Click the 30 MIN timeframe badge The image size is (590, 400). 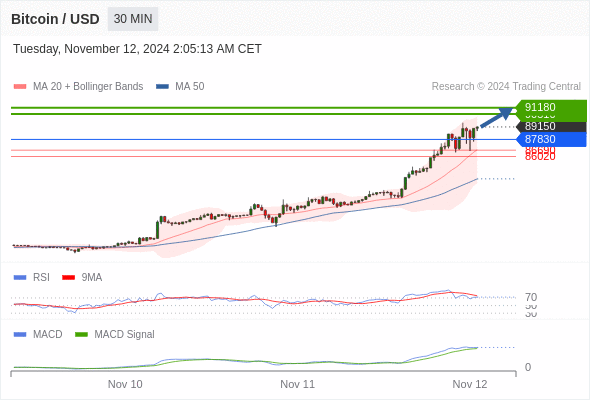coord(133,19)
